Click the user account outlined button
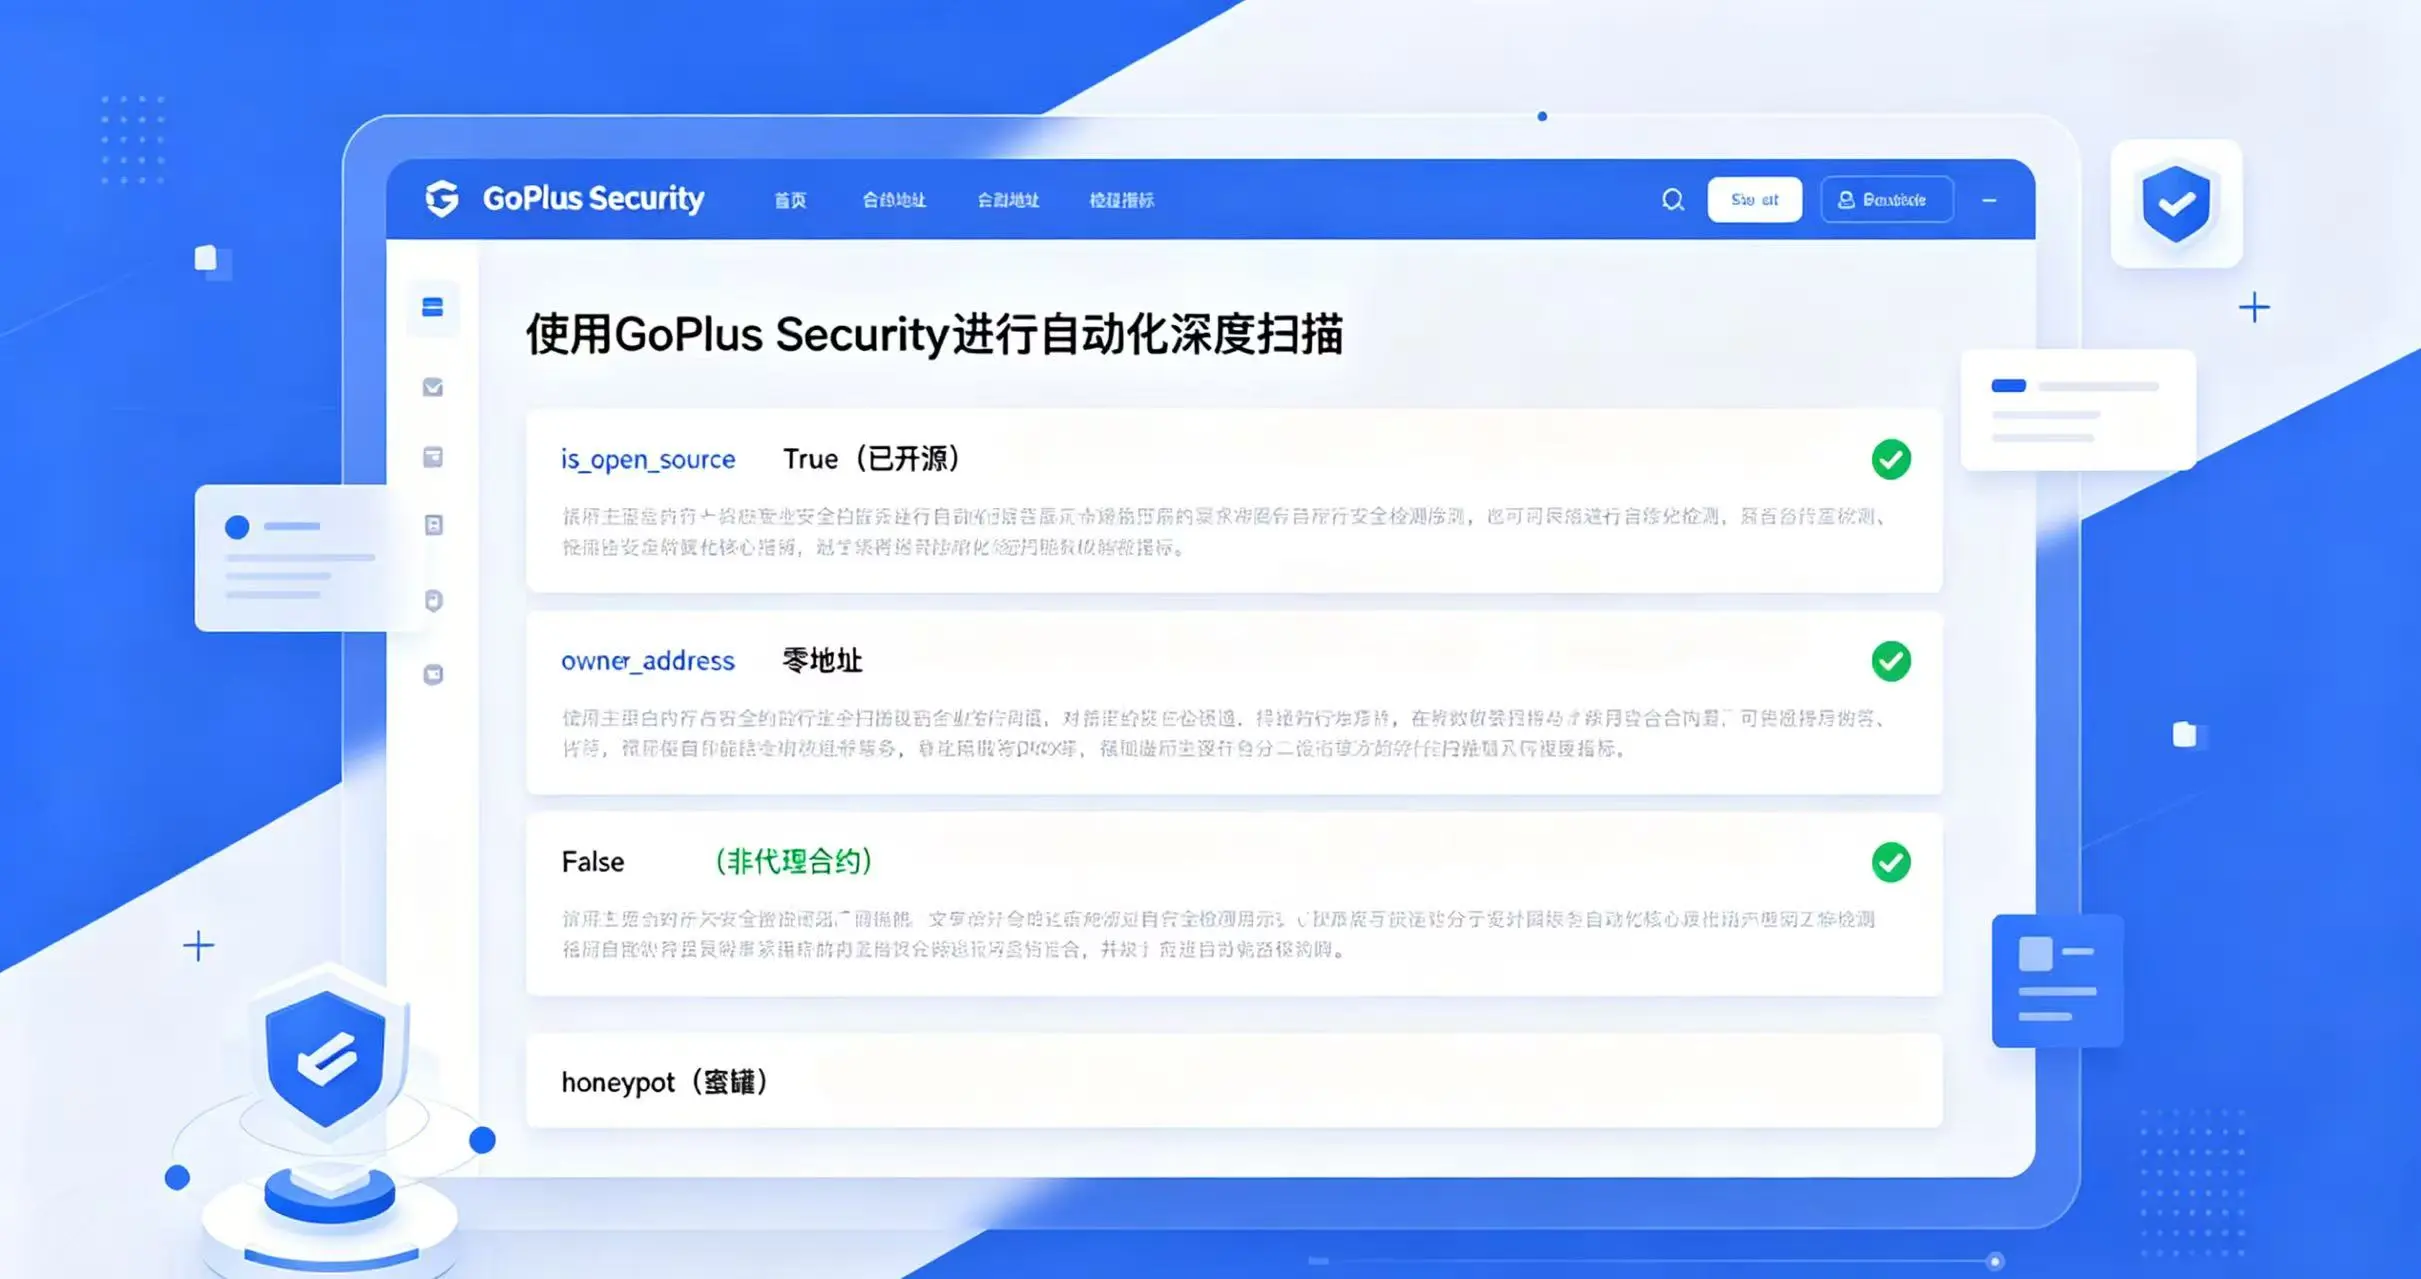The width and height of the screenshot is (2421, 1279). click(x=1887, y=199)
